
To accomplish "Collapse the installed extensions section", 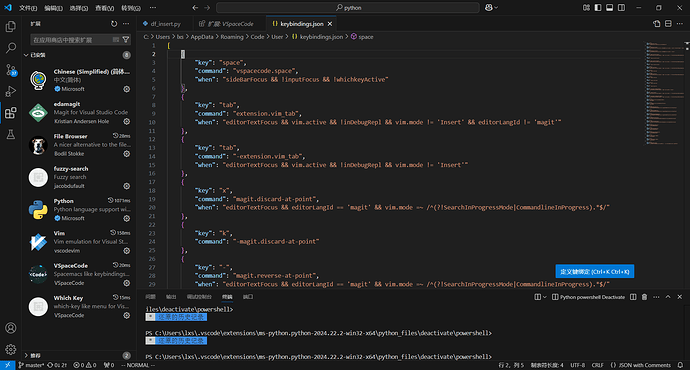I will (x=26, y=55).
